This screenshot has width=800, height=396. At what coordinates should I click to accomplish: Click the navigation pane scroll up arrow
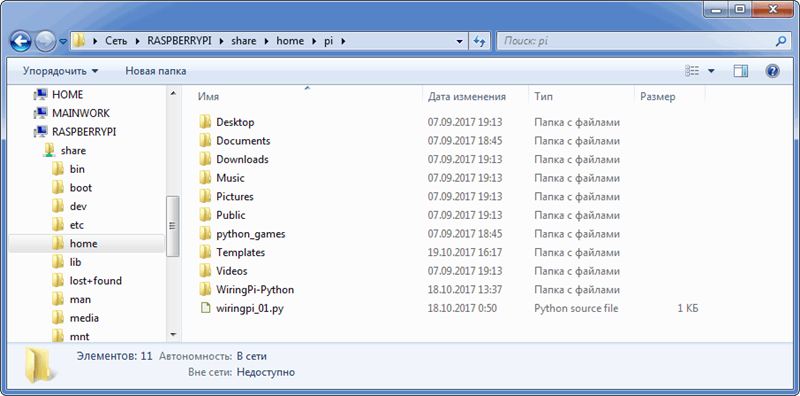(173, 93)
